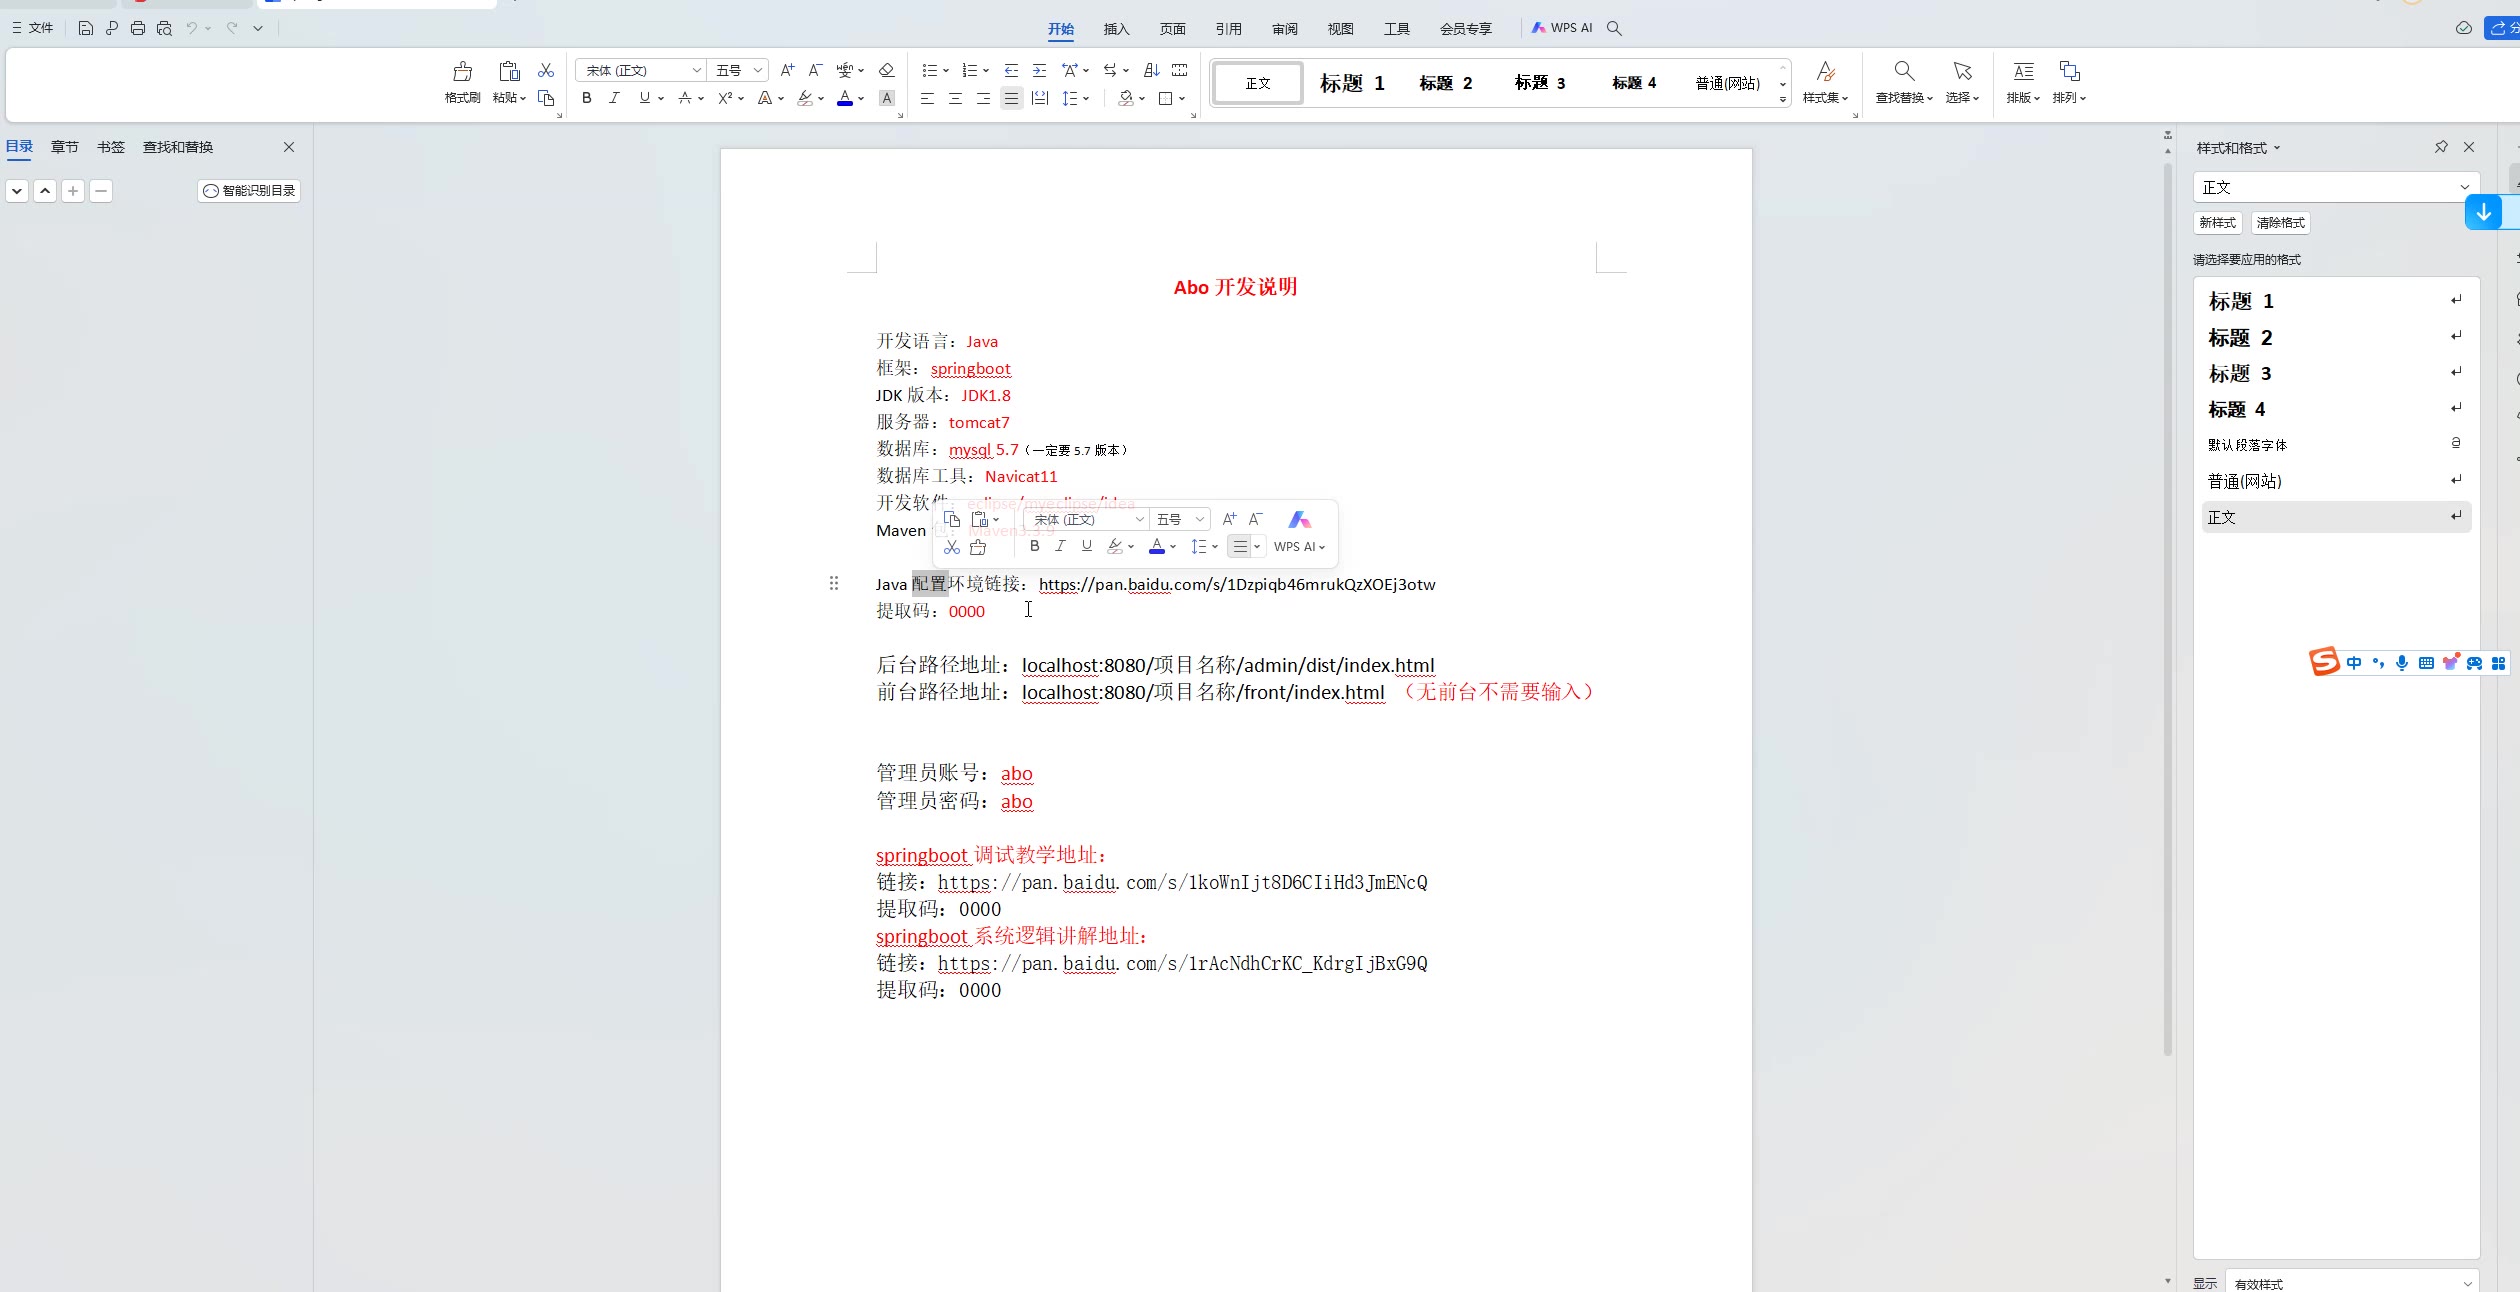2520x1292 pixels.
Task: Toggle Bold in the floating mini toolbar
Action: 1034,546
